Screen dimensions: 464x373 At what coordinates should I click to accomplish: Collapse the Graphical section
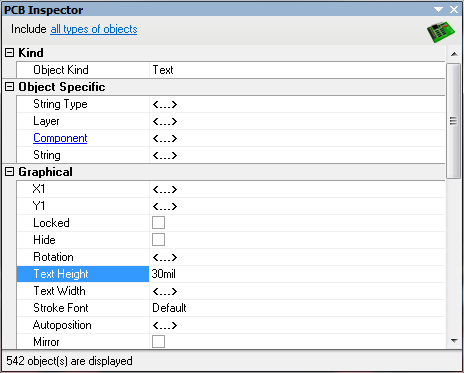10,172
